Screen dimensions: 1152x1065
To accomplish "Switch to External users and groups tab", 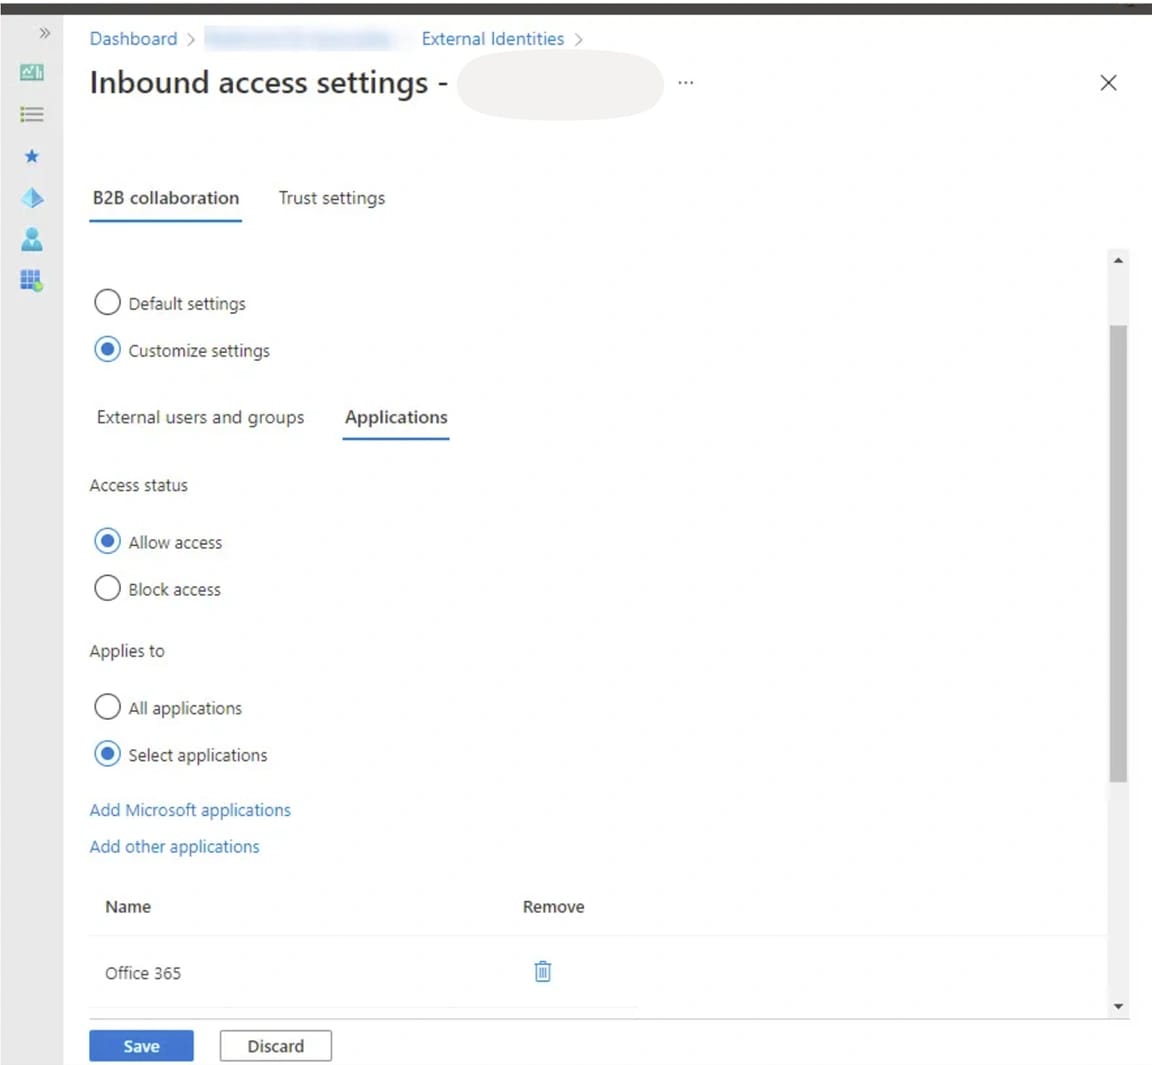I will [x=200, y=417].
